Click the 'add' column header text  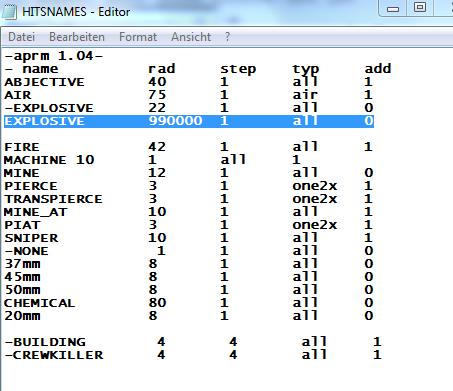pos(378,69)
